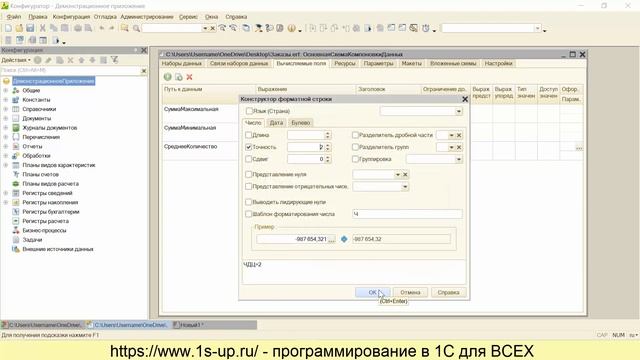Click the green Add field icon
This screenshot has width=640, height=360.
(167, 77)
